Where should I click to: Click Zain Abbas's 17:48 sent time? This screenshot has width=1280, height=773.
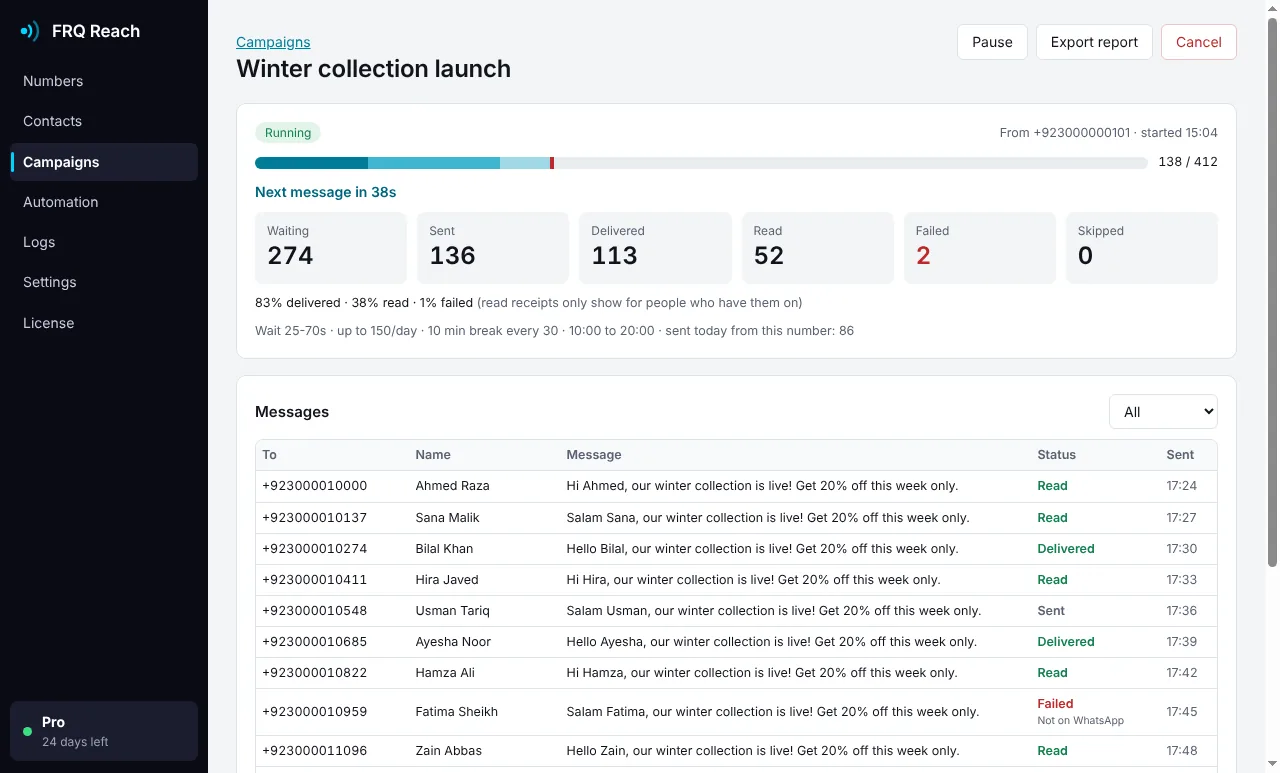tap(1182, 751)
